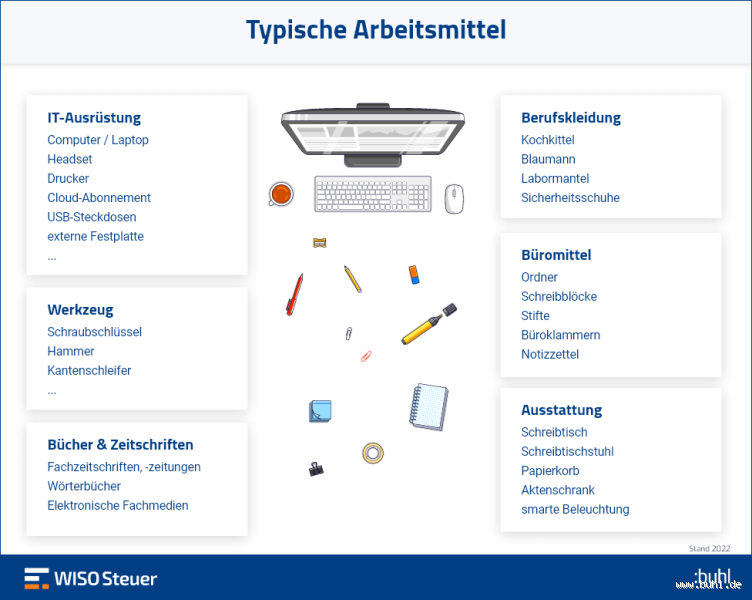Click the Schreibtisch entry
The height and width of the screenshot is (600, 752).
pyautogui.click(x=554, y=432)
